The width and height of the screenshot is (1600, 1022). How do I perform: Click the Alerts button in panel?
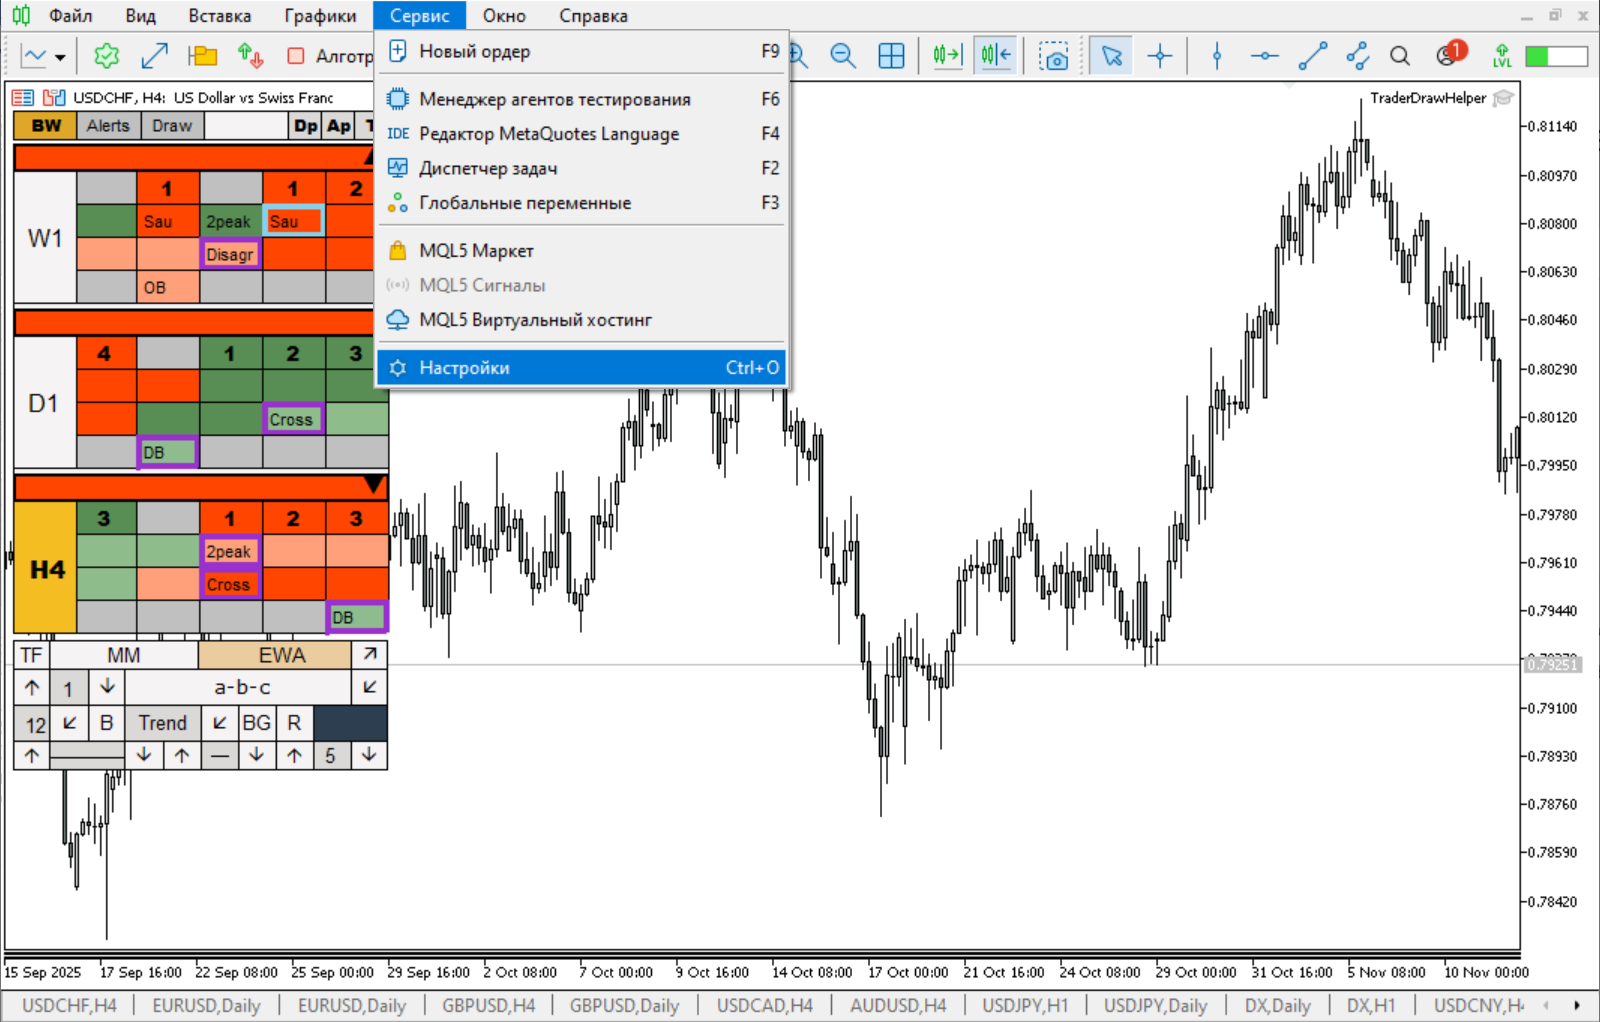coord(108,126)
